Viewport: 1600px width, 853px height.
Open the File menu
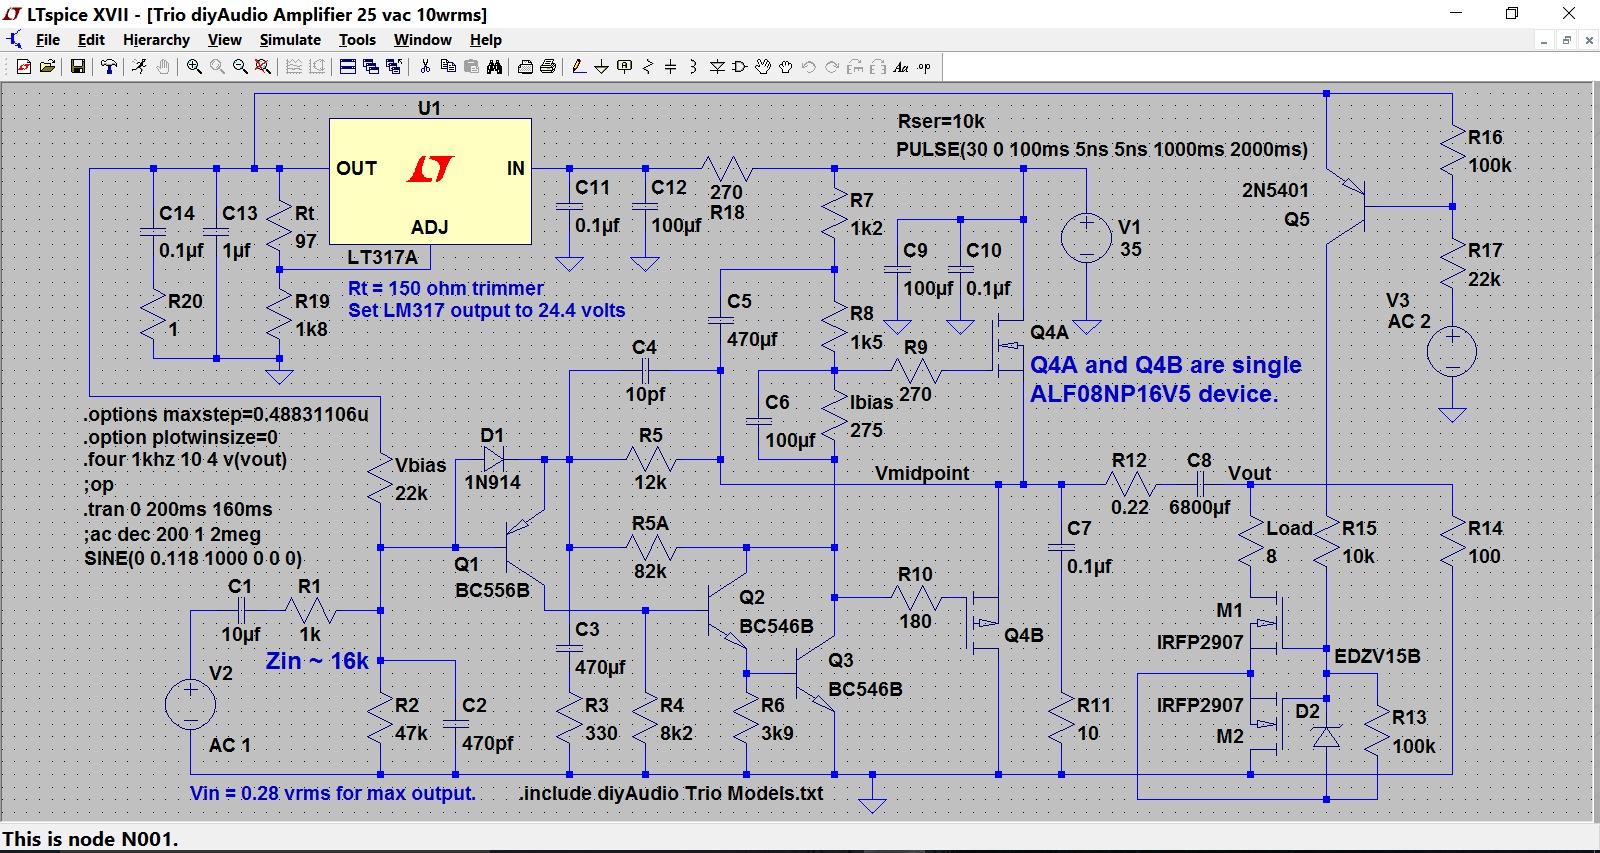48,40
